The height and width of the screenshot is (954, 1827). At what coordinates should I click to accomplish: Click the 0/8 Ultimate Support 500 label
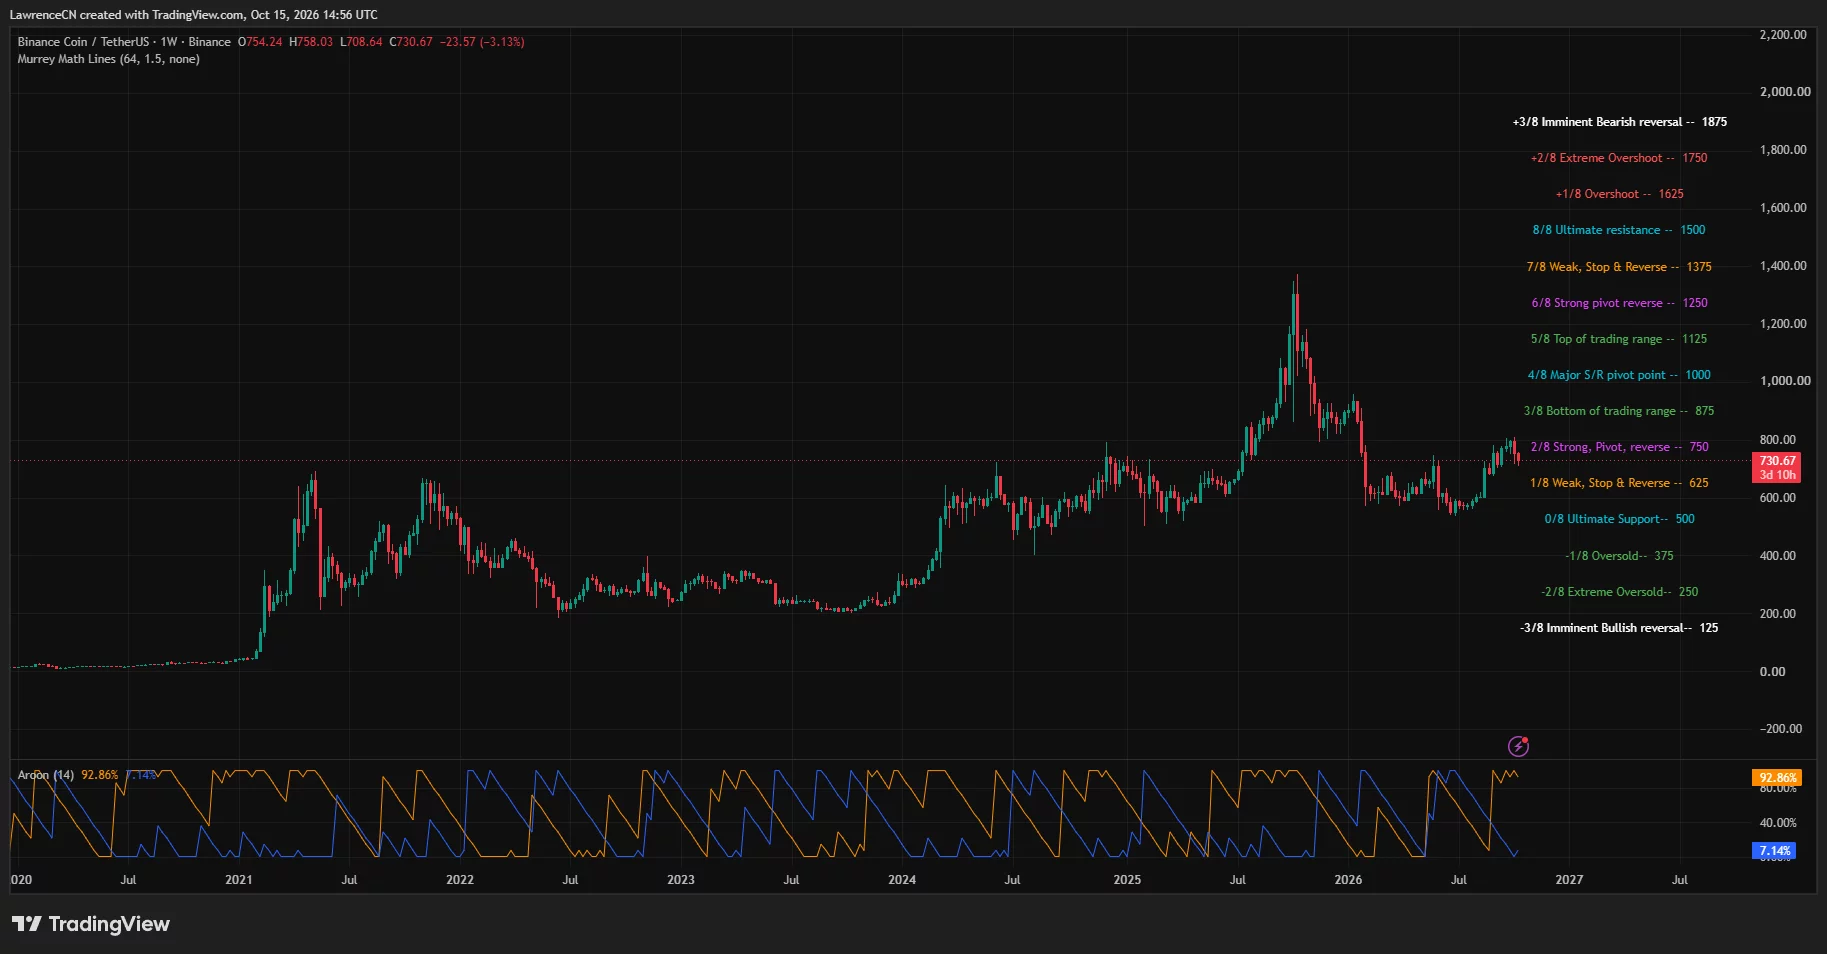(x=1619, y=519)
